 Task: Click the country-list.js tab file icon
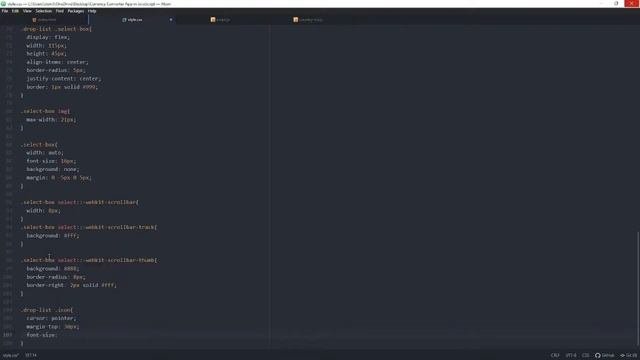coord(296,20)
